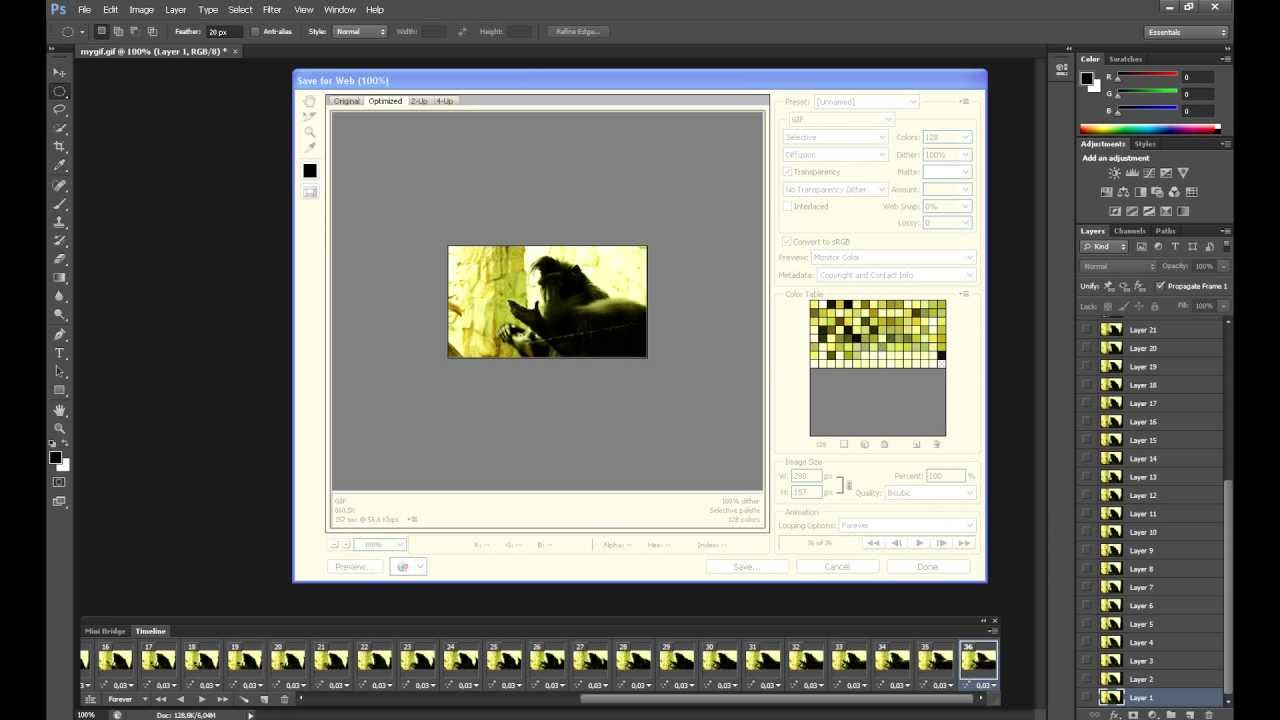Delete selected frame trash icon in Timeline

pos(284,699)
